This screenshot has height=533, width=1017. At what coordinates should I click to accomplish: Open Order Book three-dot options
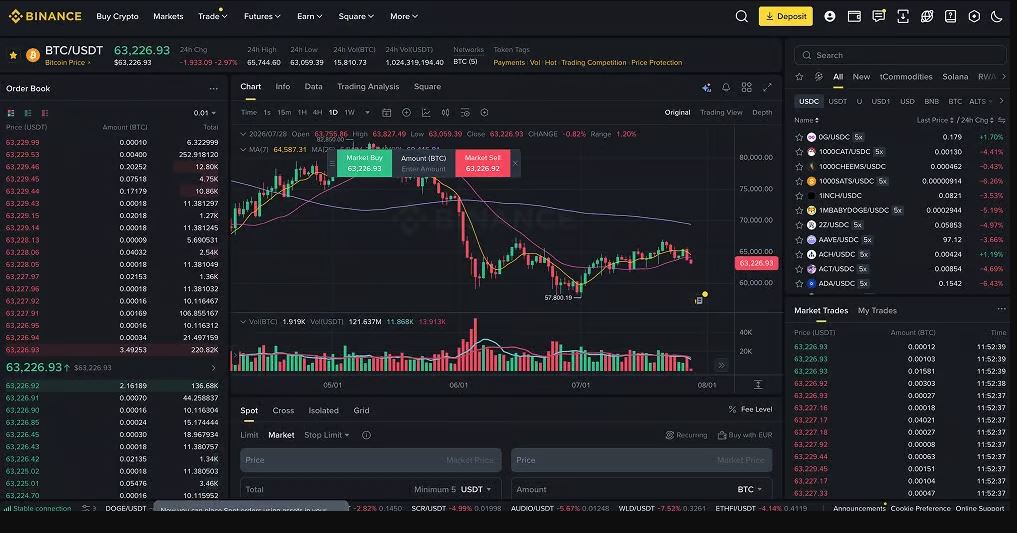tap(213, 89)
